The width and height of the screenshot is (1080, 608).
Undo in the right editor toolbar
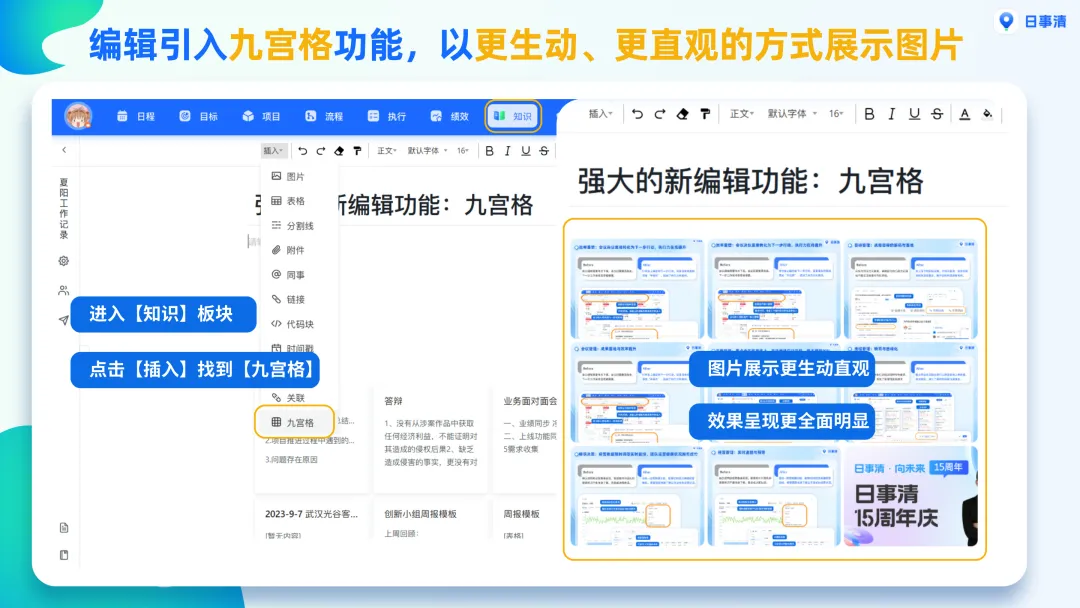(x=638, y=114)
